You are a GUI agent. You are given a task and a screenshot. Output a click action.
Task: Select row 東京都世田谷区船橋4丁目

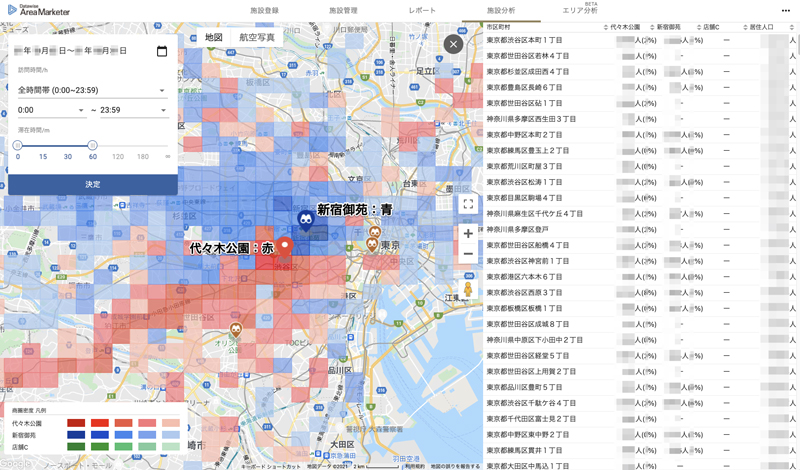coord(641,245)
